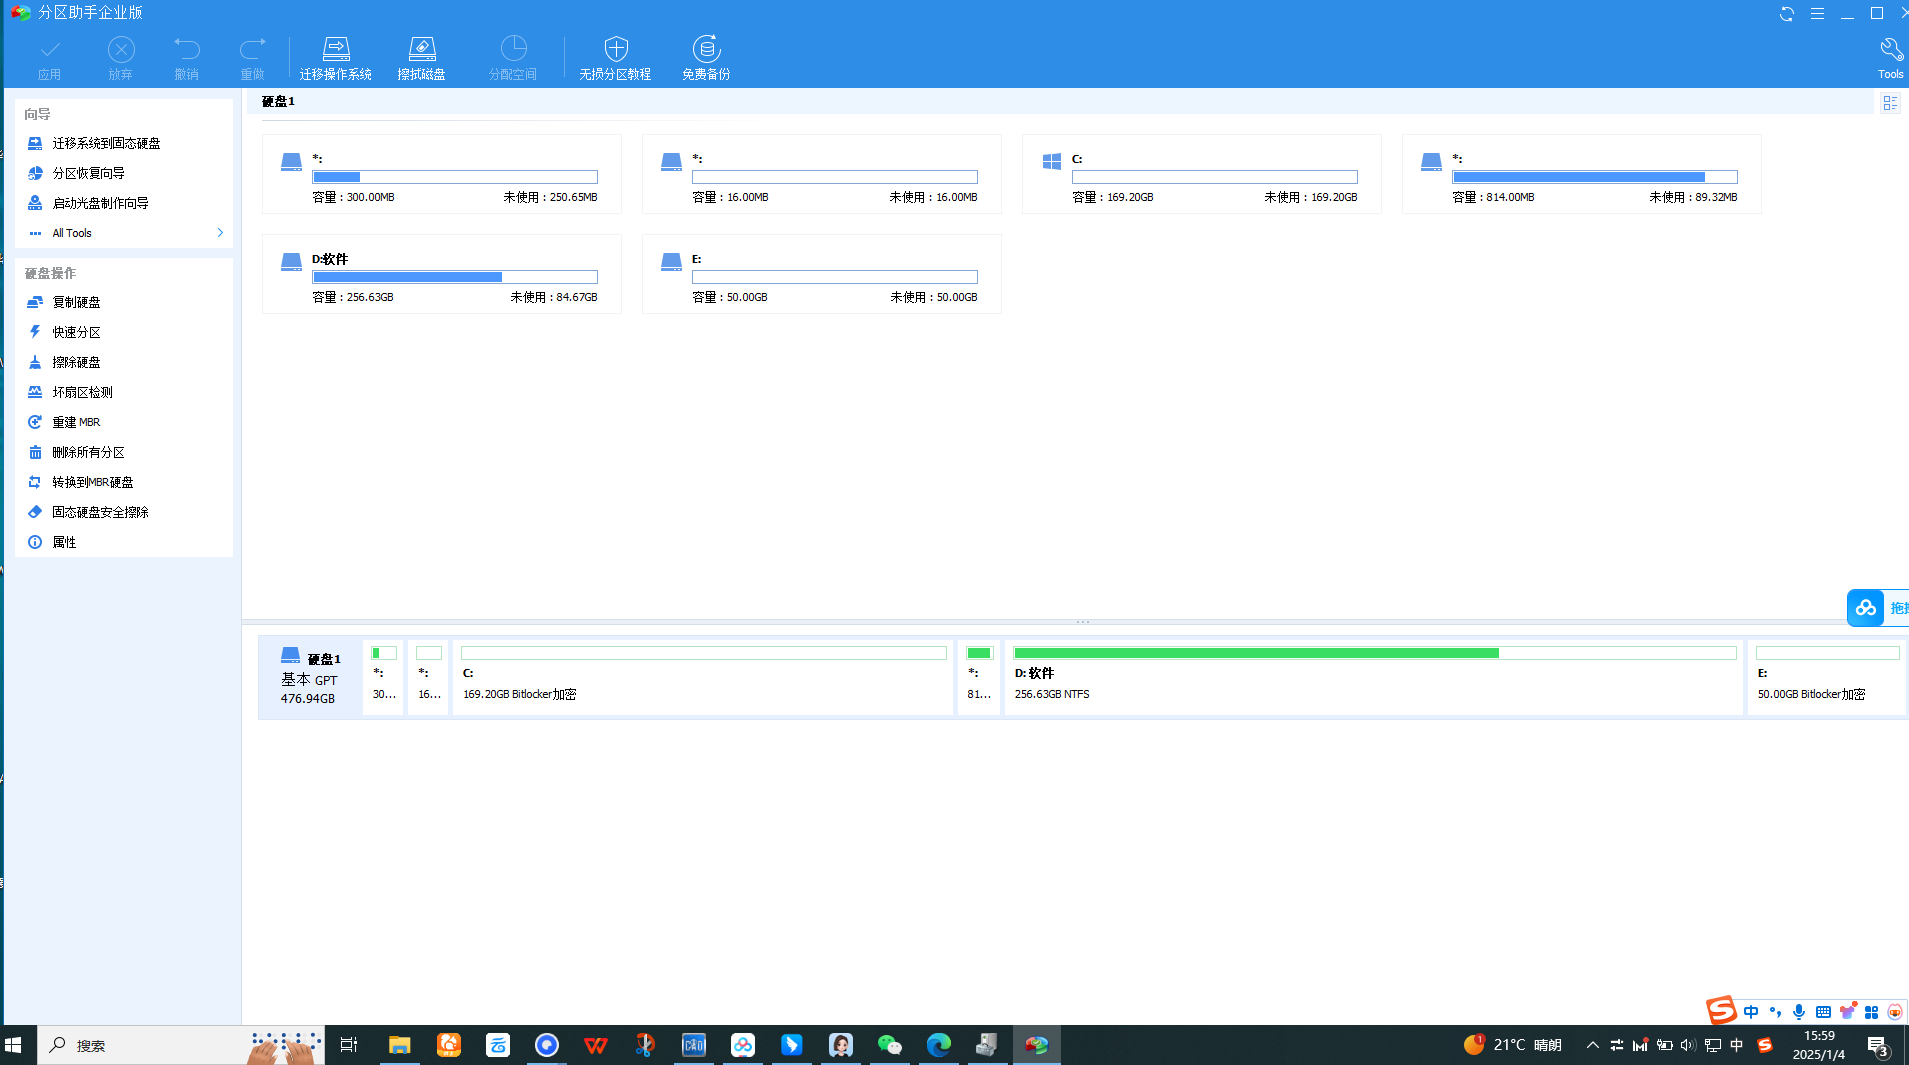
Task: Open the hamburger menu in title bar
Action: pyautogui.click(x=1817, y=14)
